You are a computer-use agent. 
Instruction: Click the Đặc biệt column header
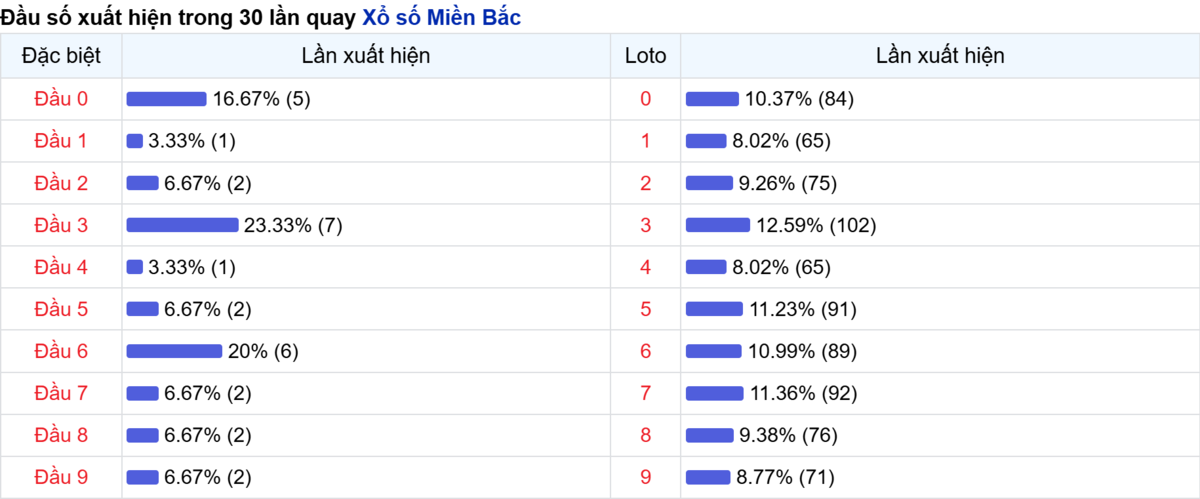[x=61, y=56]
